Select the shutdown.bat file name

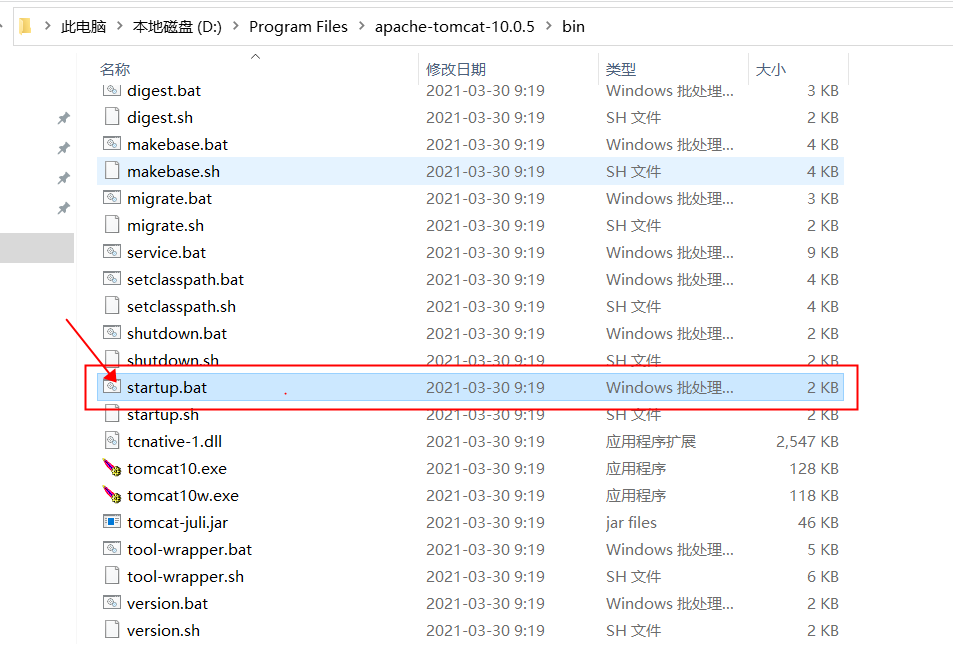pos(177,333)
